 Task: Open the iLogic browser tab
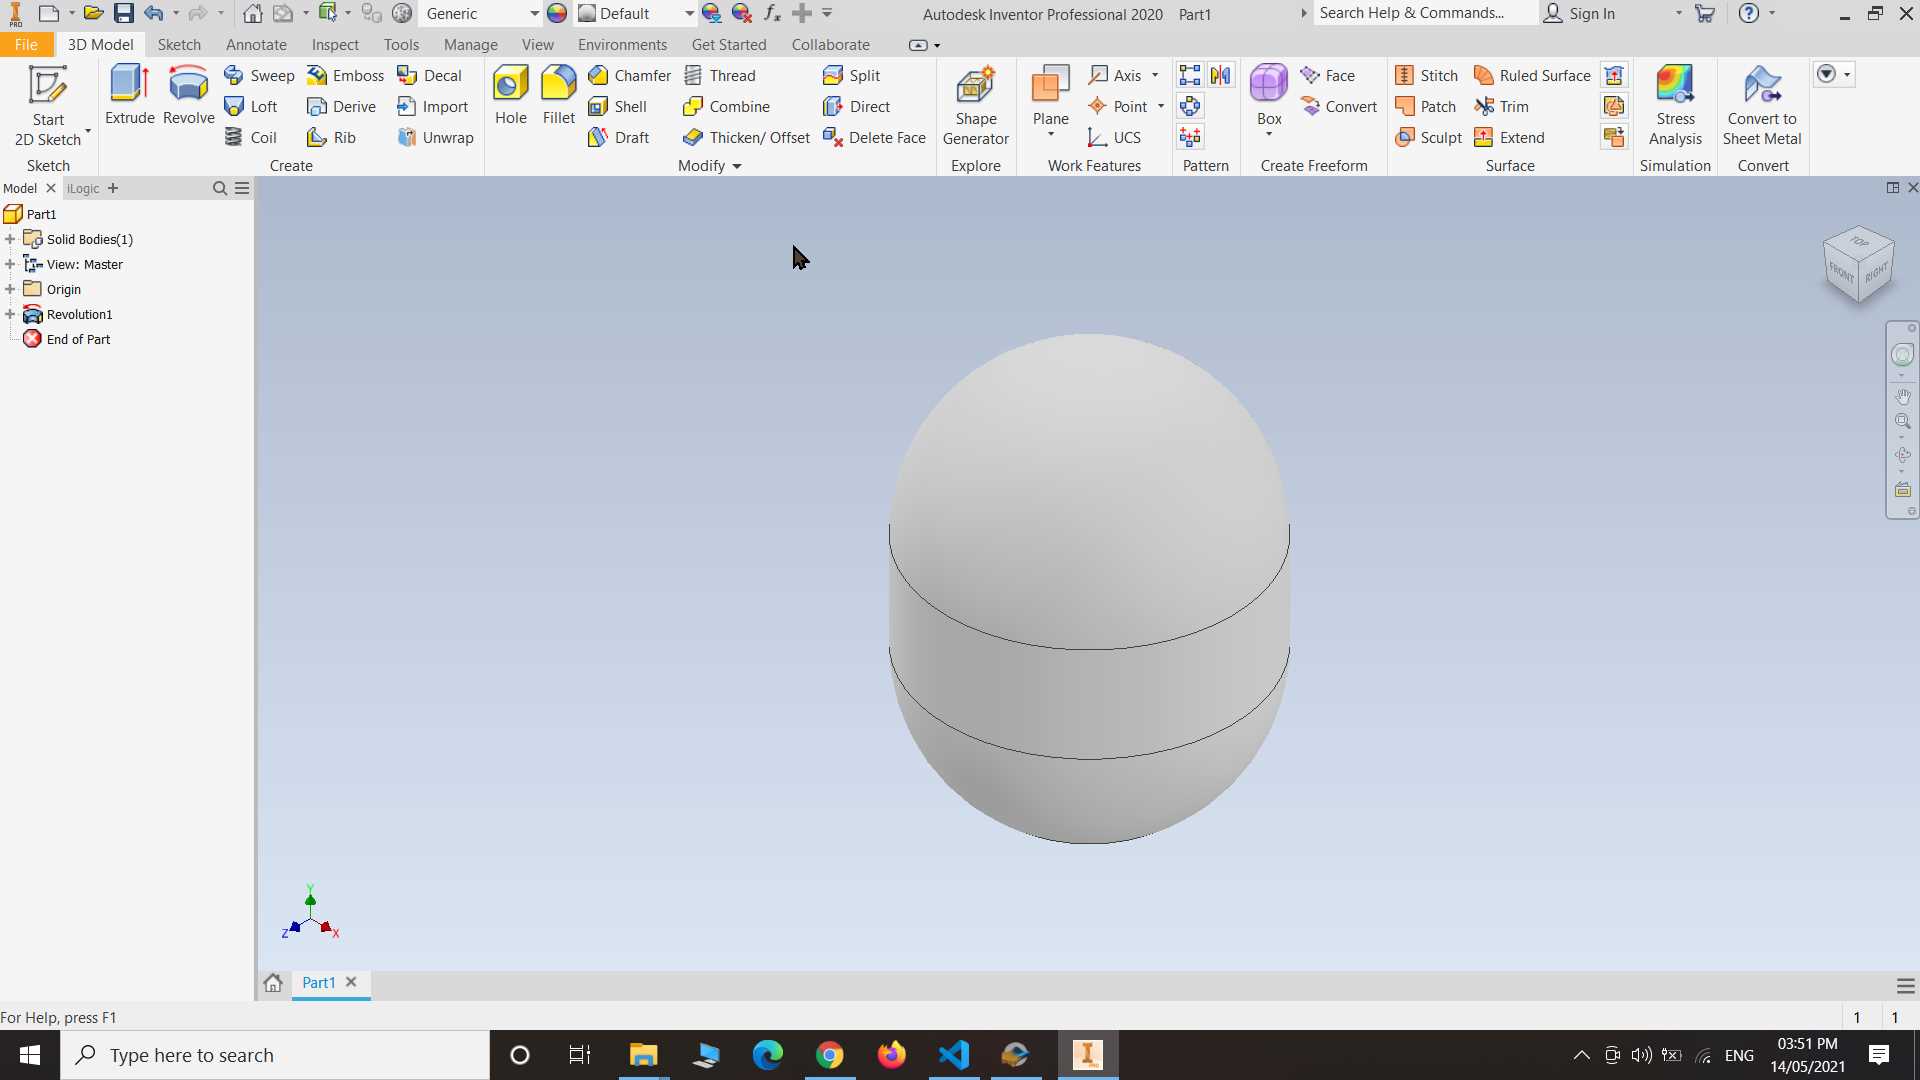tap(83, 188)
